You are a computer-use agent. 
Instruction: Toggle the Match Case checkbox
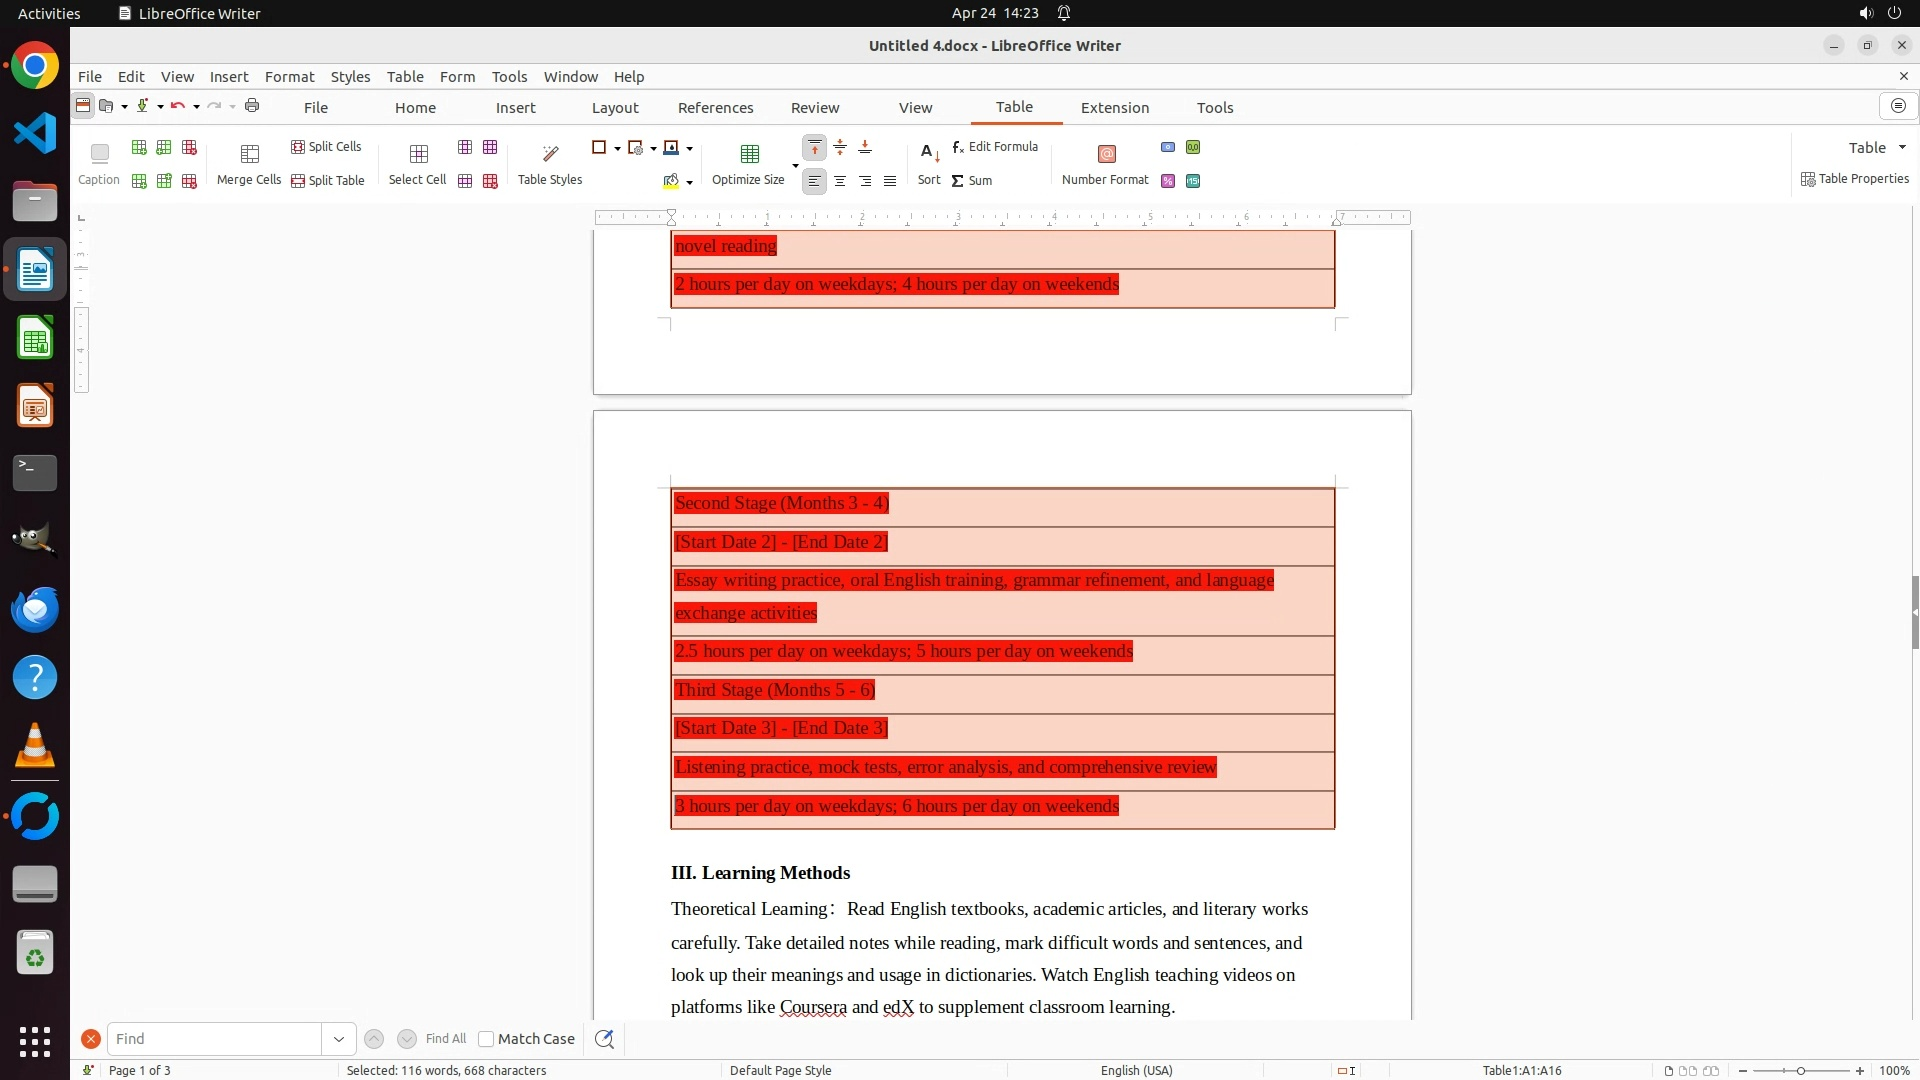click(487, 1039)
